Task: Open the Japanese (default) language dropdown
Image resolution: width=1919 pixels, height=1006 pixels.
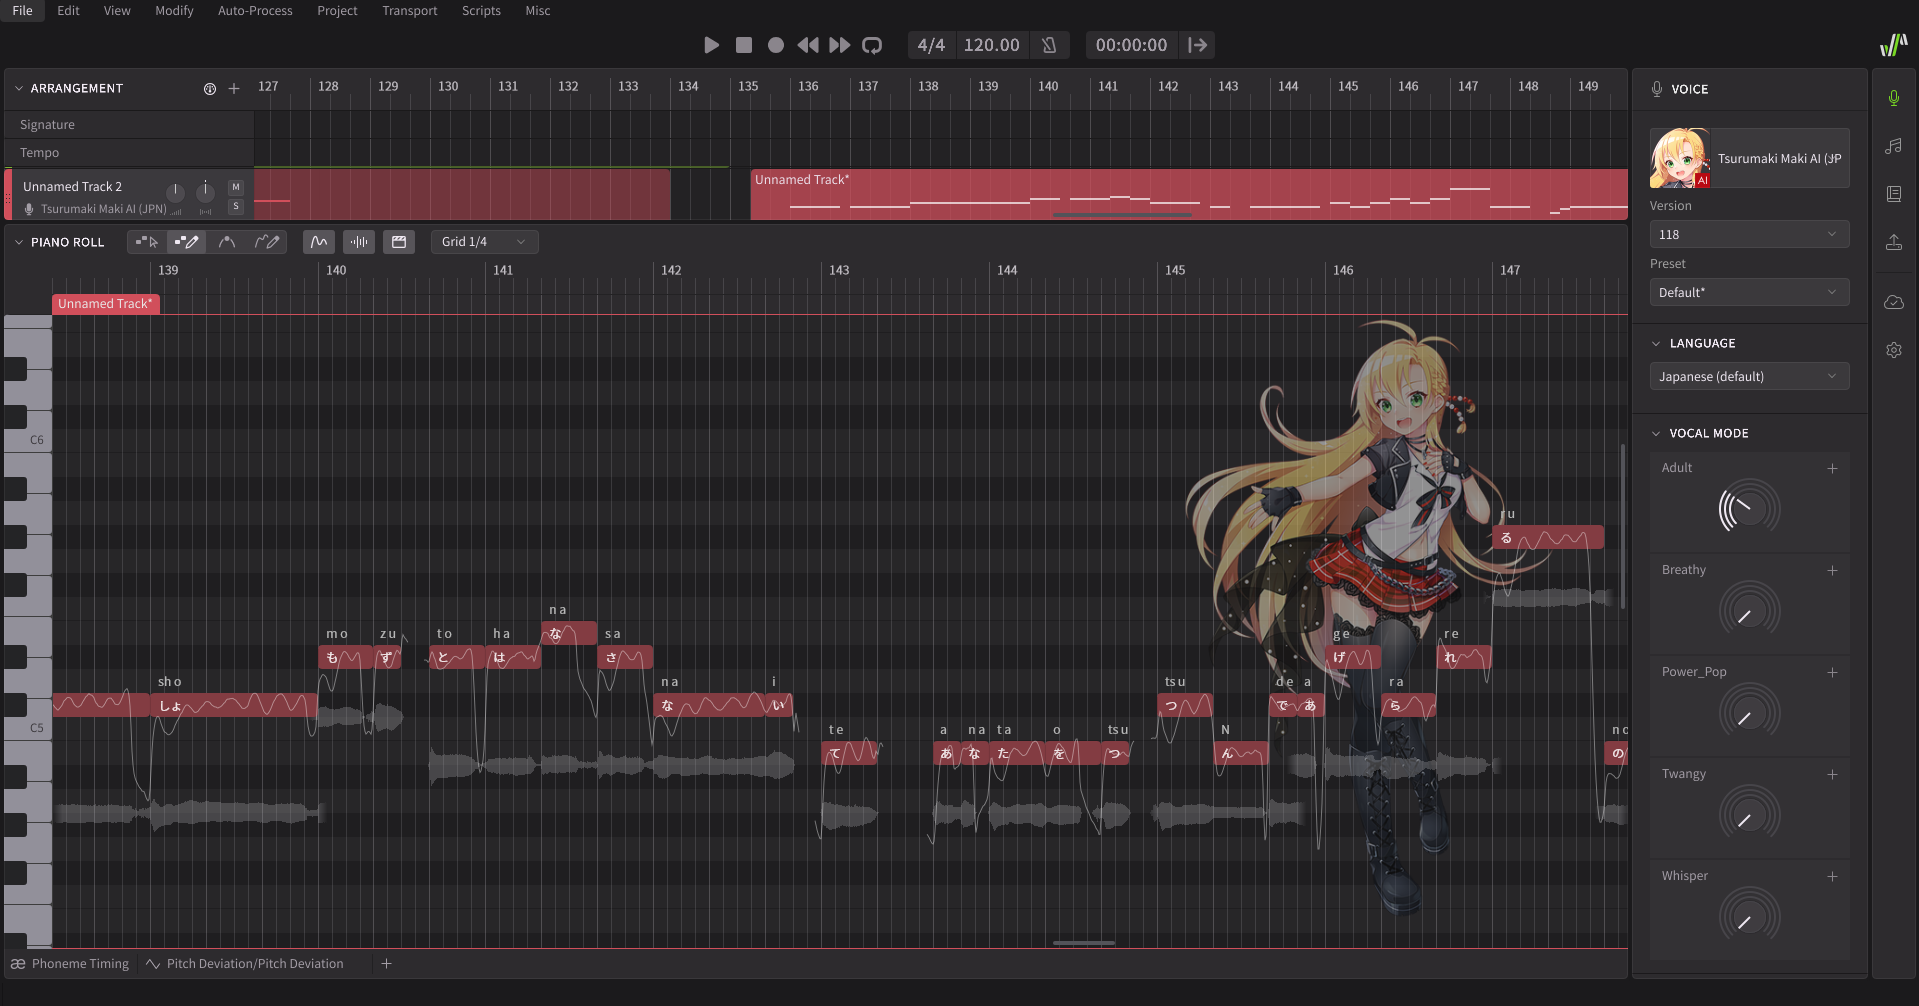Action: pyautogui.click(x=1749, y=376)
